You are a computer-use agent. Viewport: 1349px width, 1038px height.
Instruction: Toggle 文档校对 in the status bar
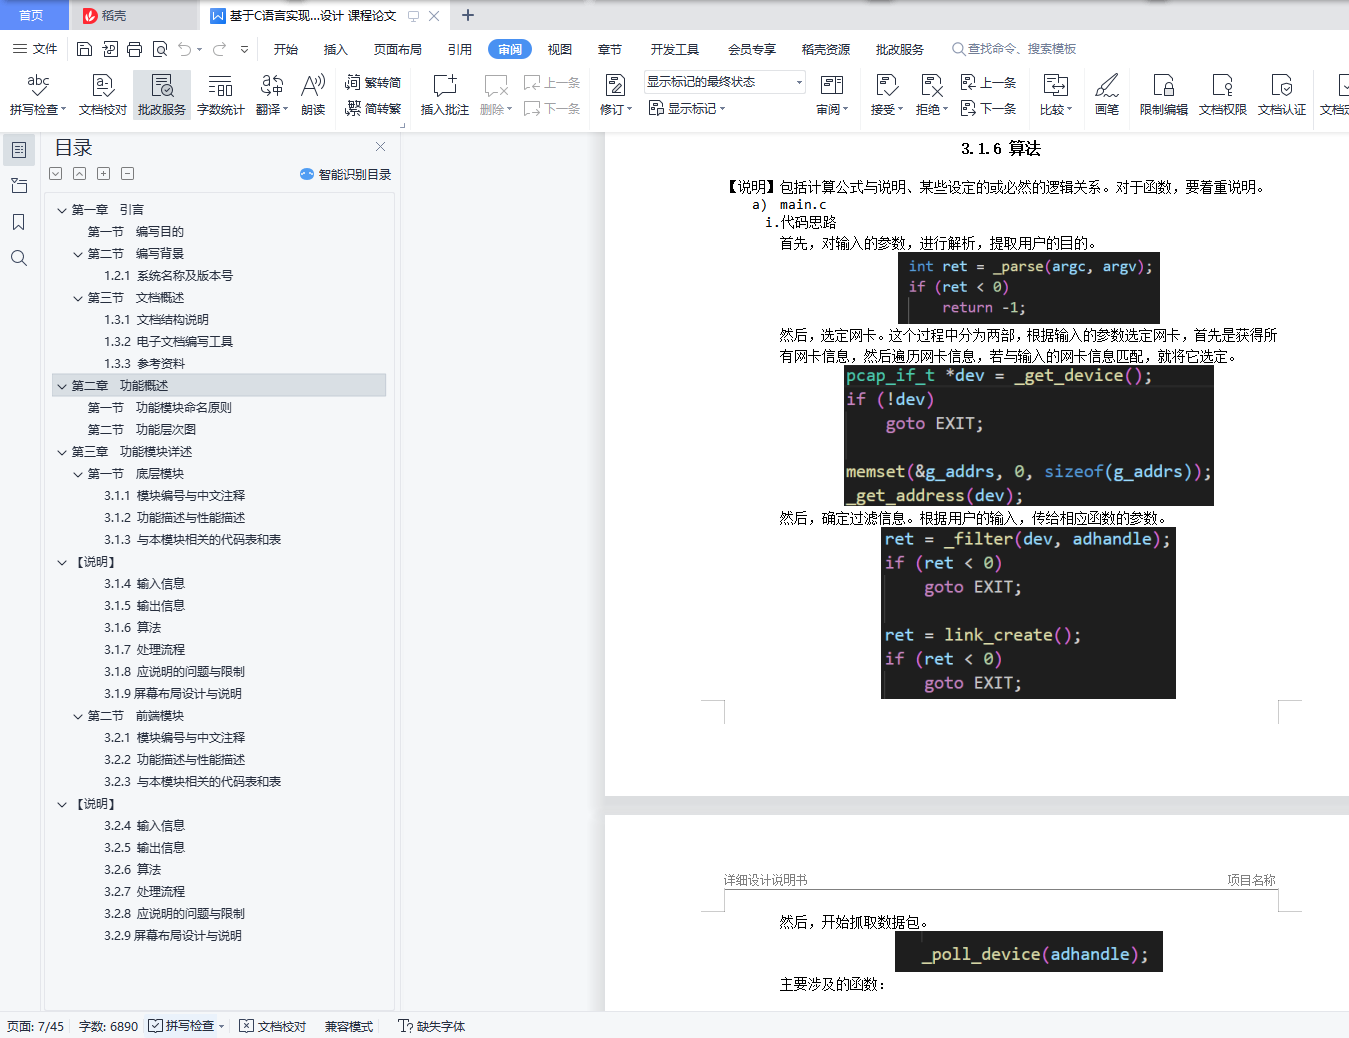point(273,1026)
